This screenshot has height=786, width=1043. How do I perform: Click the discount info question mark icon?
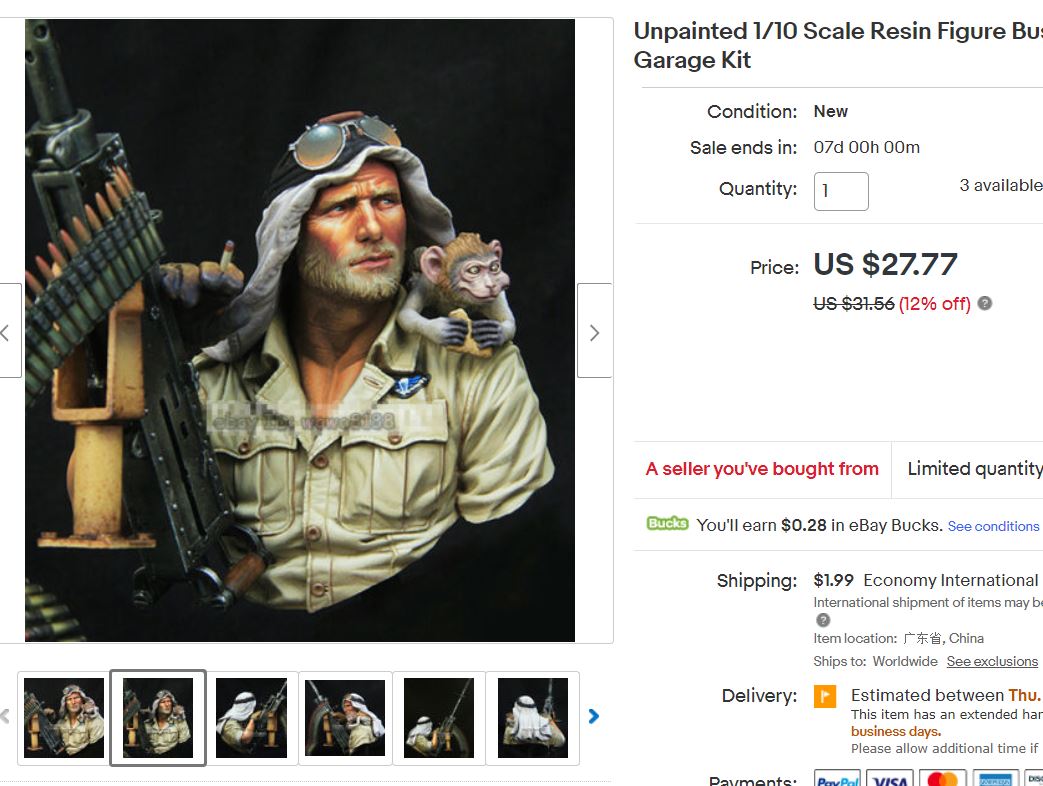pos(985,303)
